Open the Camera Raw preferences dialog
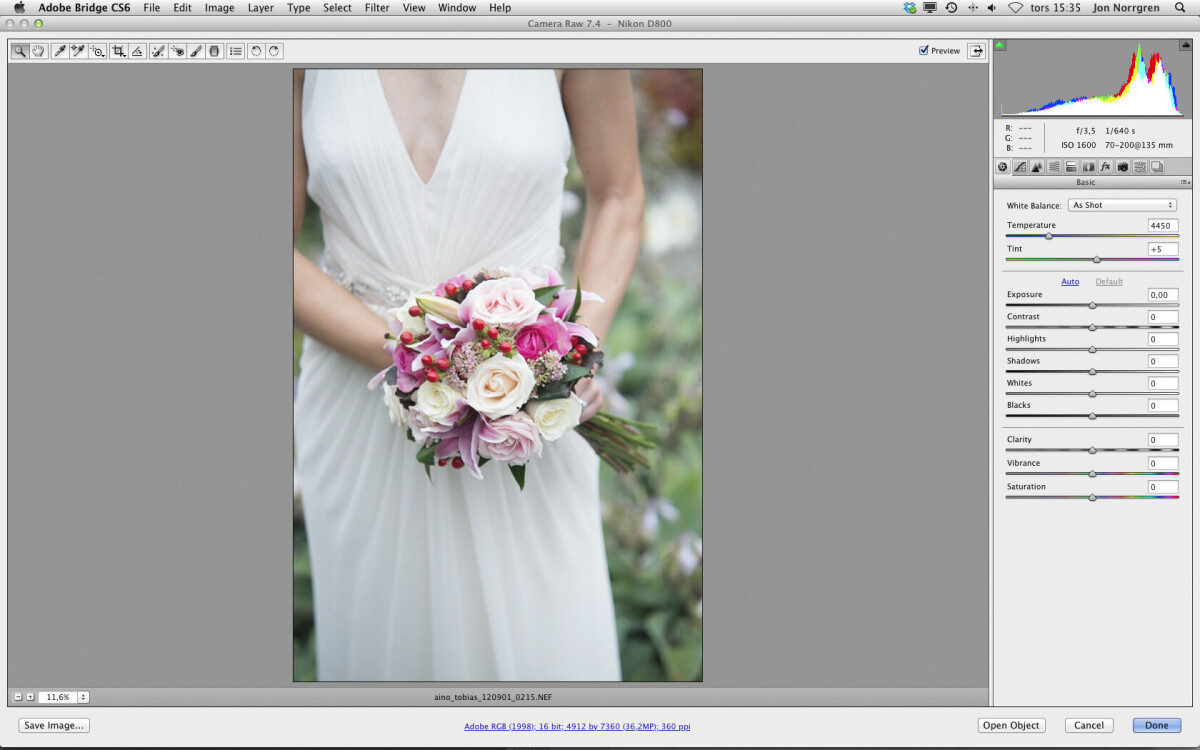Image resolution: width=1200 pixels, height=750 pixels. 235,51
